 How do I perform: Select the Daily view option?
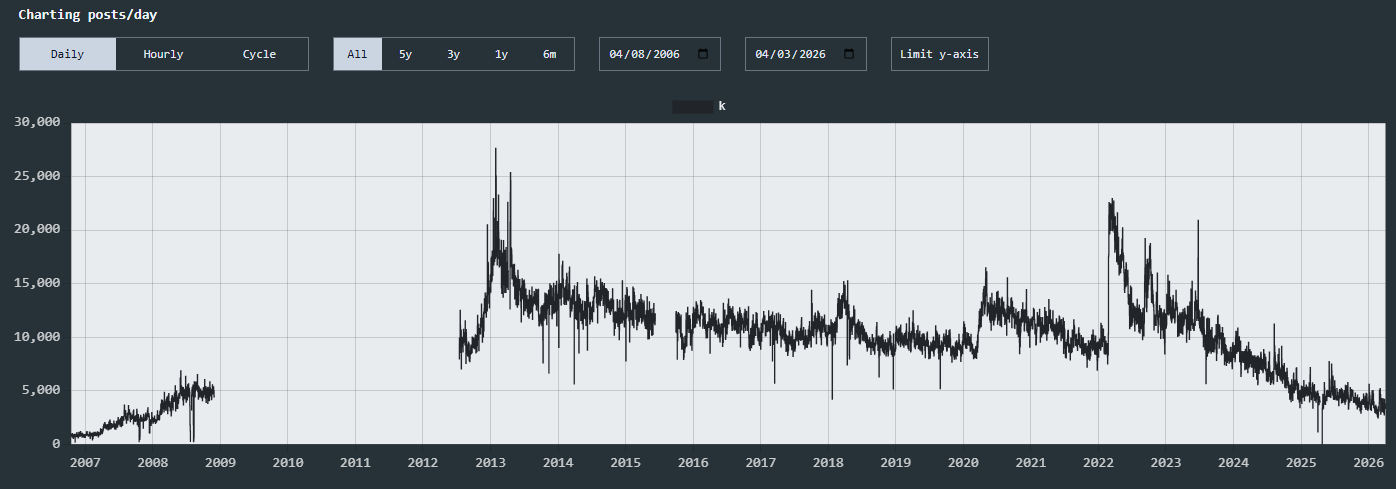tap(68, 54)
